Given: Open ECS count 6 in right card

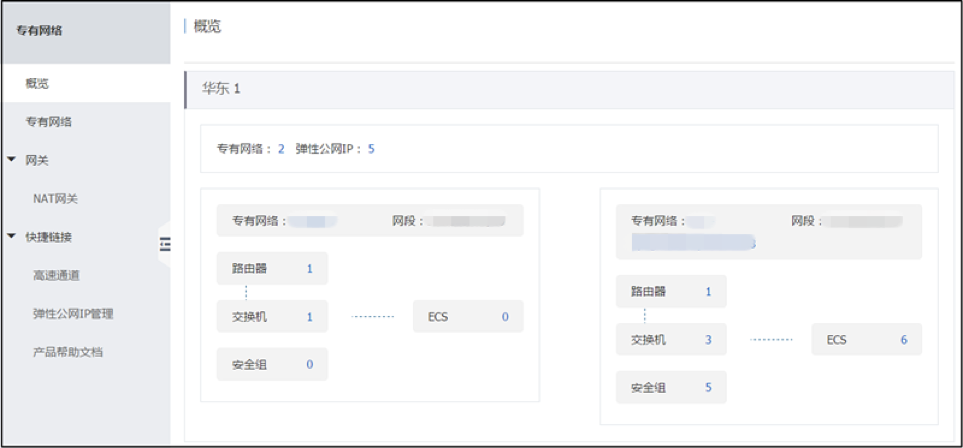Looking at the screenshot, I should point(903,340).
